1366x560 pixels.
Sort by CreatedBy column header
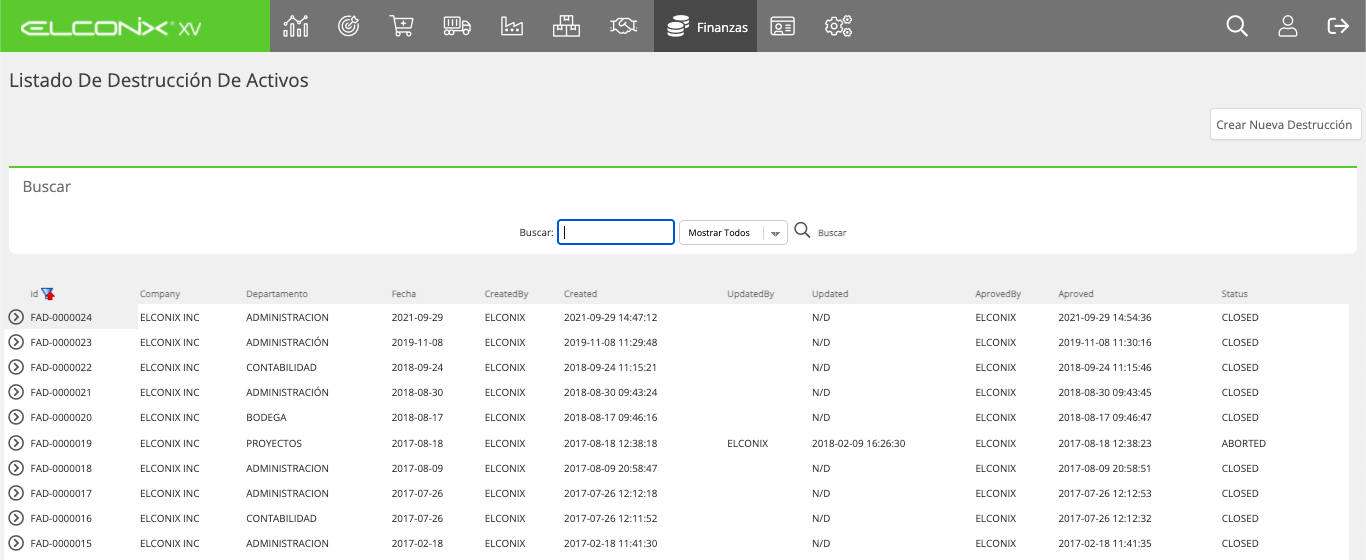pyautogui.click(x=506, y=294)
